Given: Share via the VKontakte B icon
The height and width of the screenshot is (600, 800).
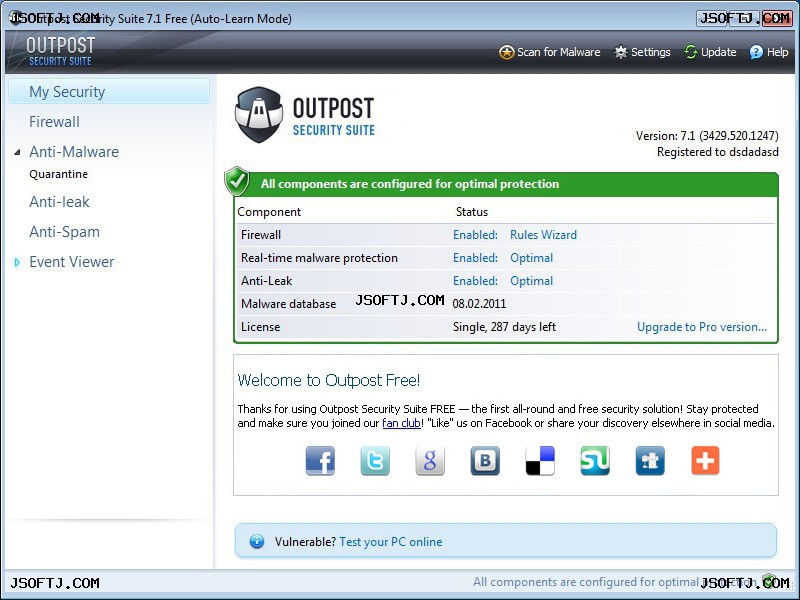Looking at the screenshot, I should coord(485,461).
